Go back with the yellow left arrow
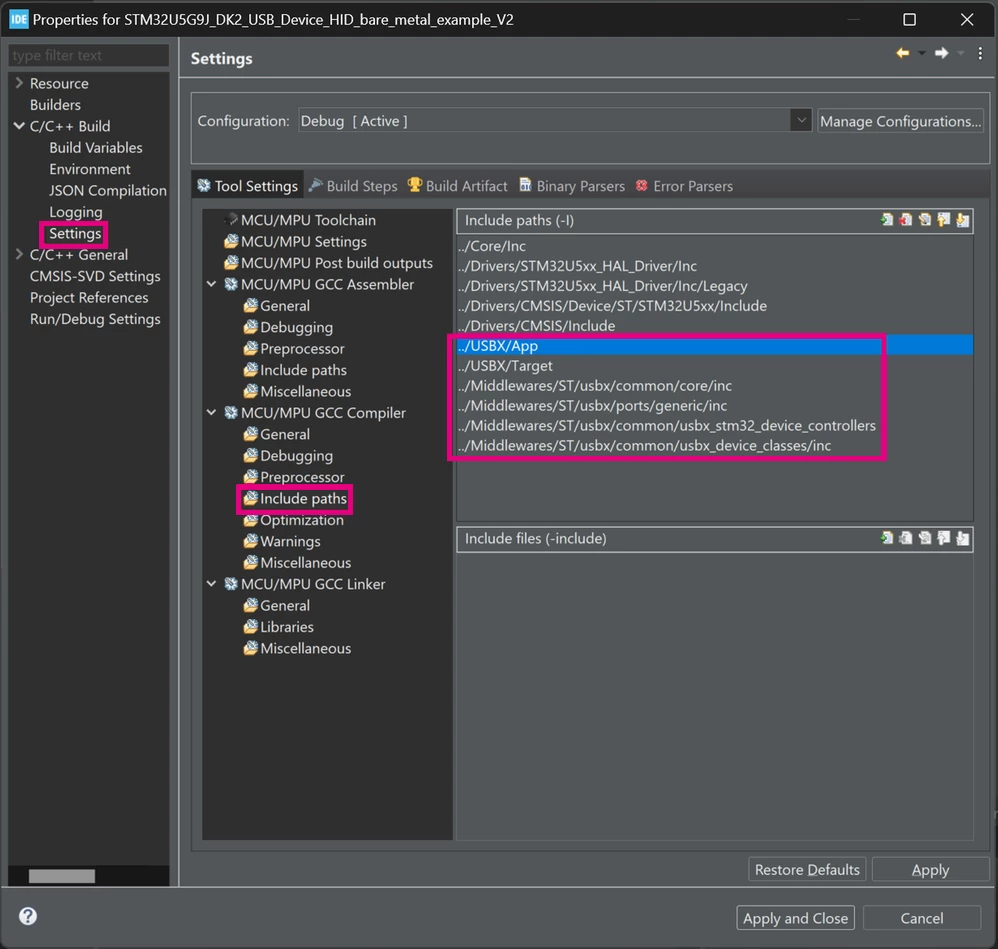 pyautogui.click(x=903, y=53)
